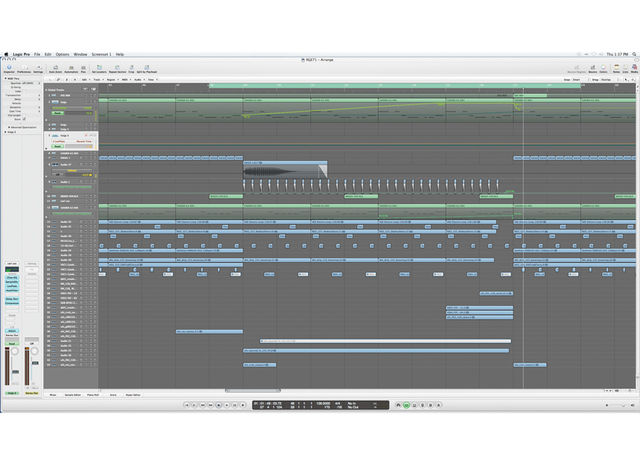Select the audio region with the fade-out waveform
Image resolution: width=640 pixels, height=475 pixels.
click(285, 169)
